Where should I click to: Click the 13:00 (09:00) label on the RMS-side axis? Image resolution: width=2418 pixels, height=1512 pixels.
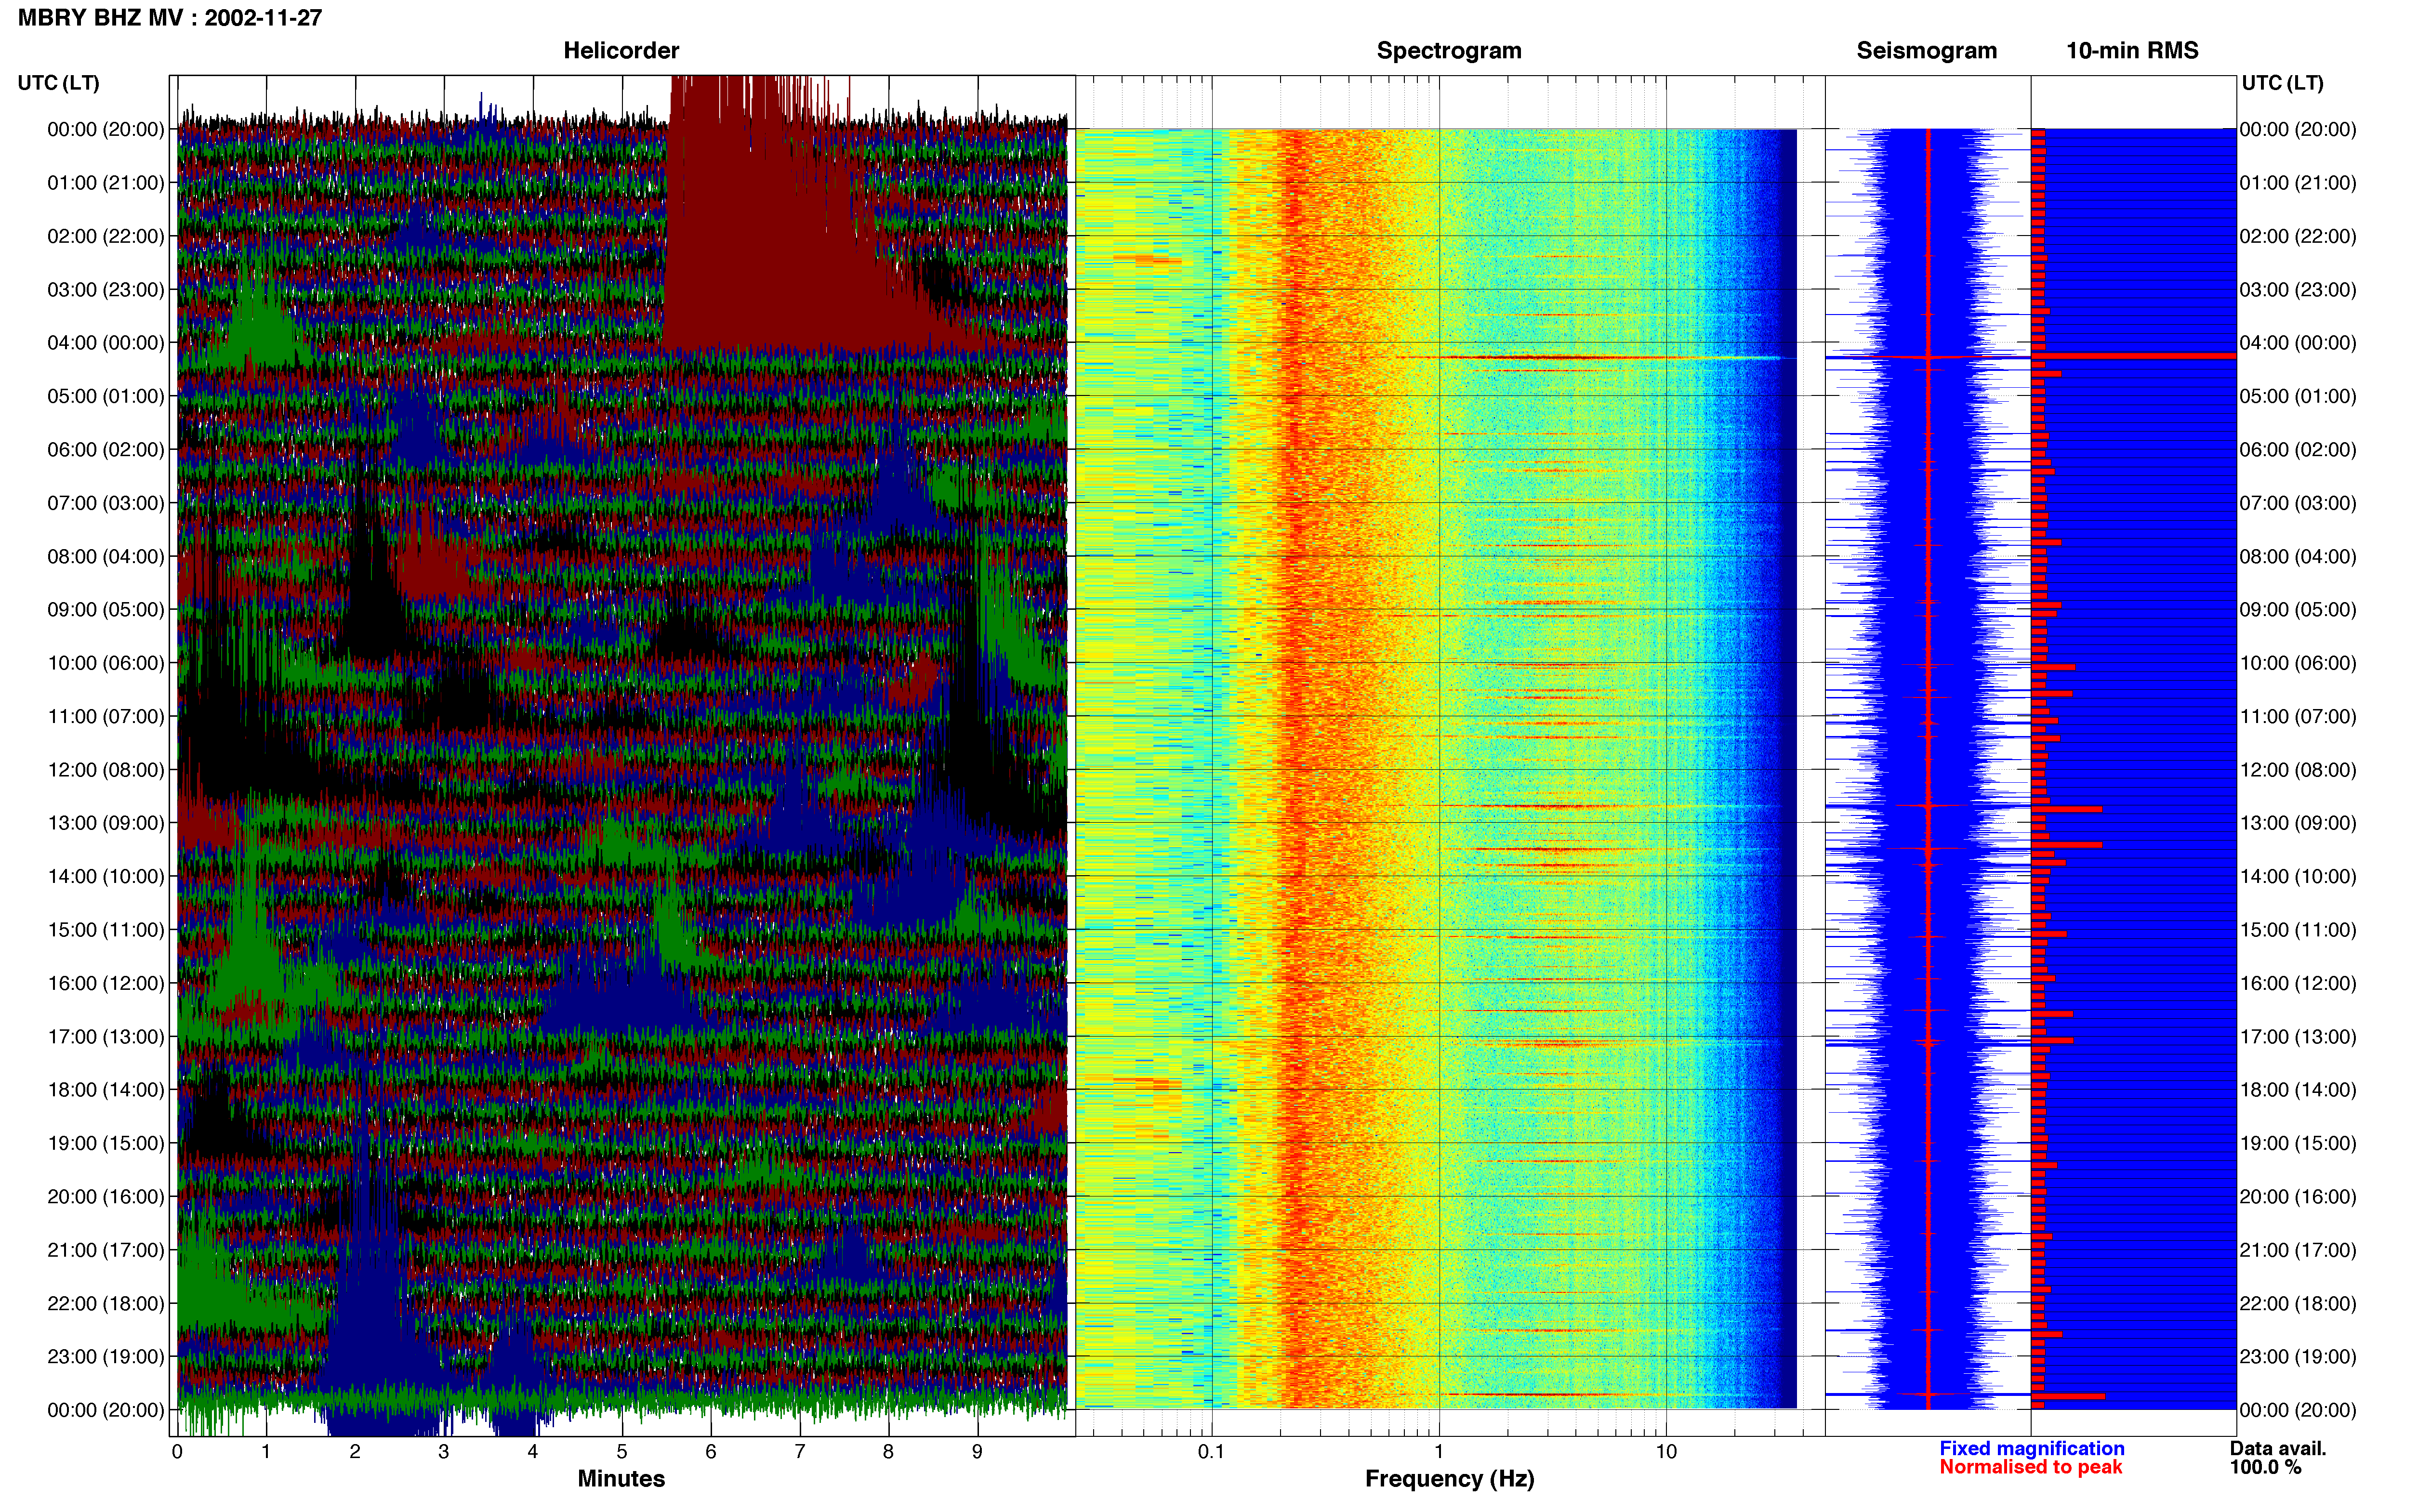(x=2298, y=823)
